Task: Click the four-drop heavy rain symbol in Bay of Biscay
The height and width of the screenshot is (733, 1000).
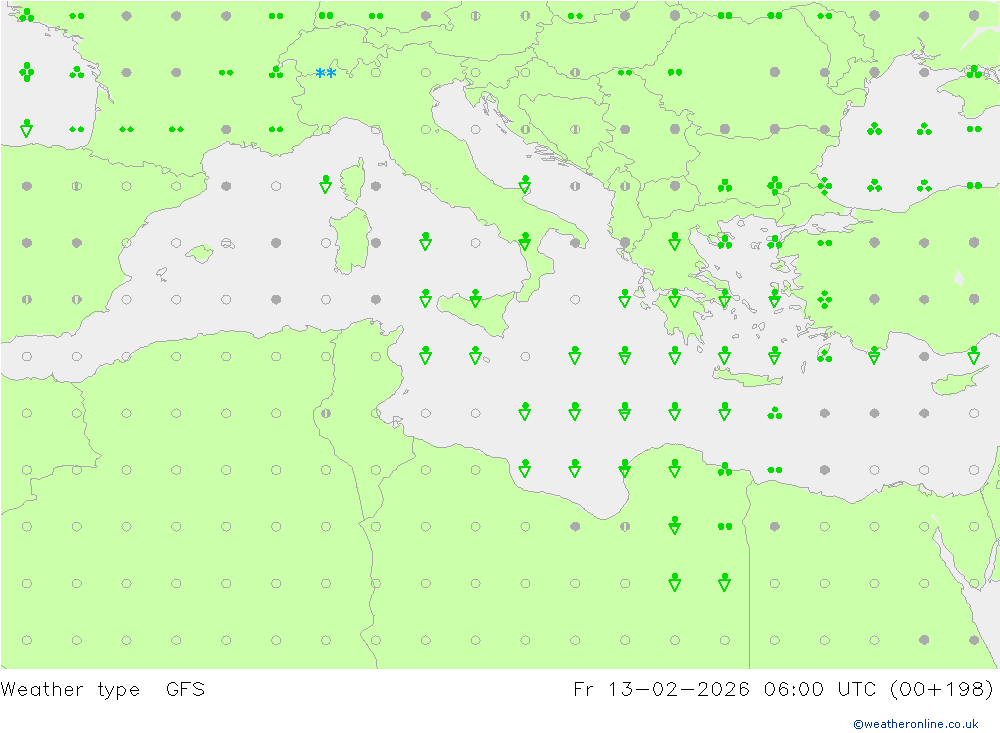Action: point(27,72)
